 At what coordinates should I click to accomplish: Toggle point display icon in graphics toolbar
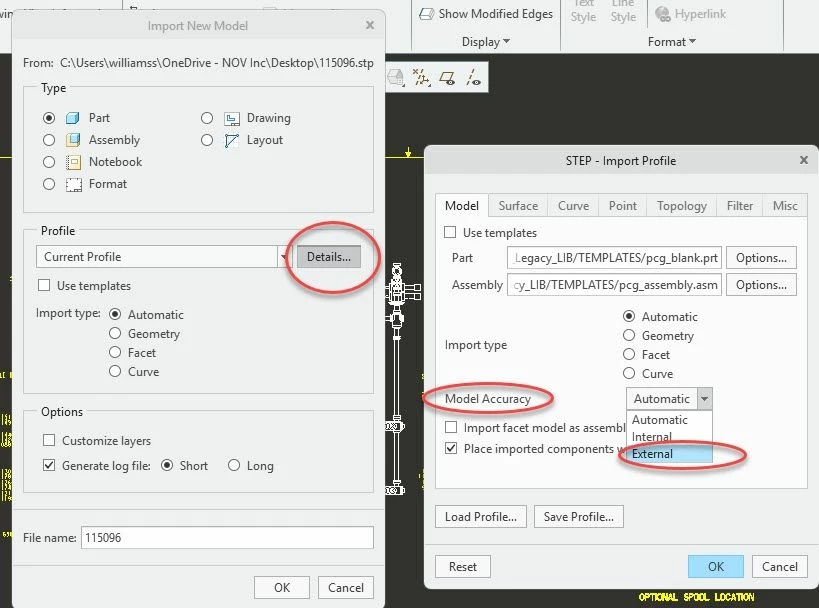pyautogui.click(x=421, y=77)
